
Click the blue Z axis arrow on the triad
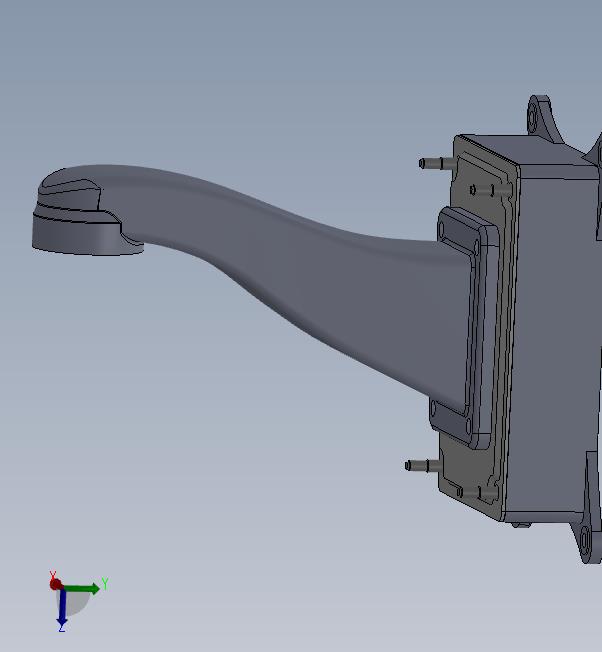(62, 608)
